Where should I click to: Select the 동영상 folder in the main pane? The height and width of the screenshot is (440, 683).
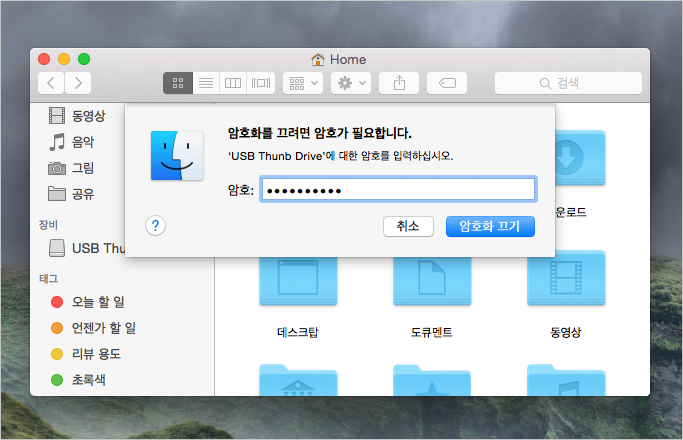click(566, 295)
